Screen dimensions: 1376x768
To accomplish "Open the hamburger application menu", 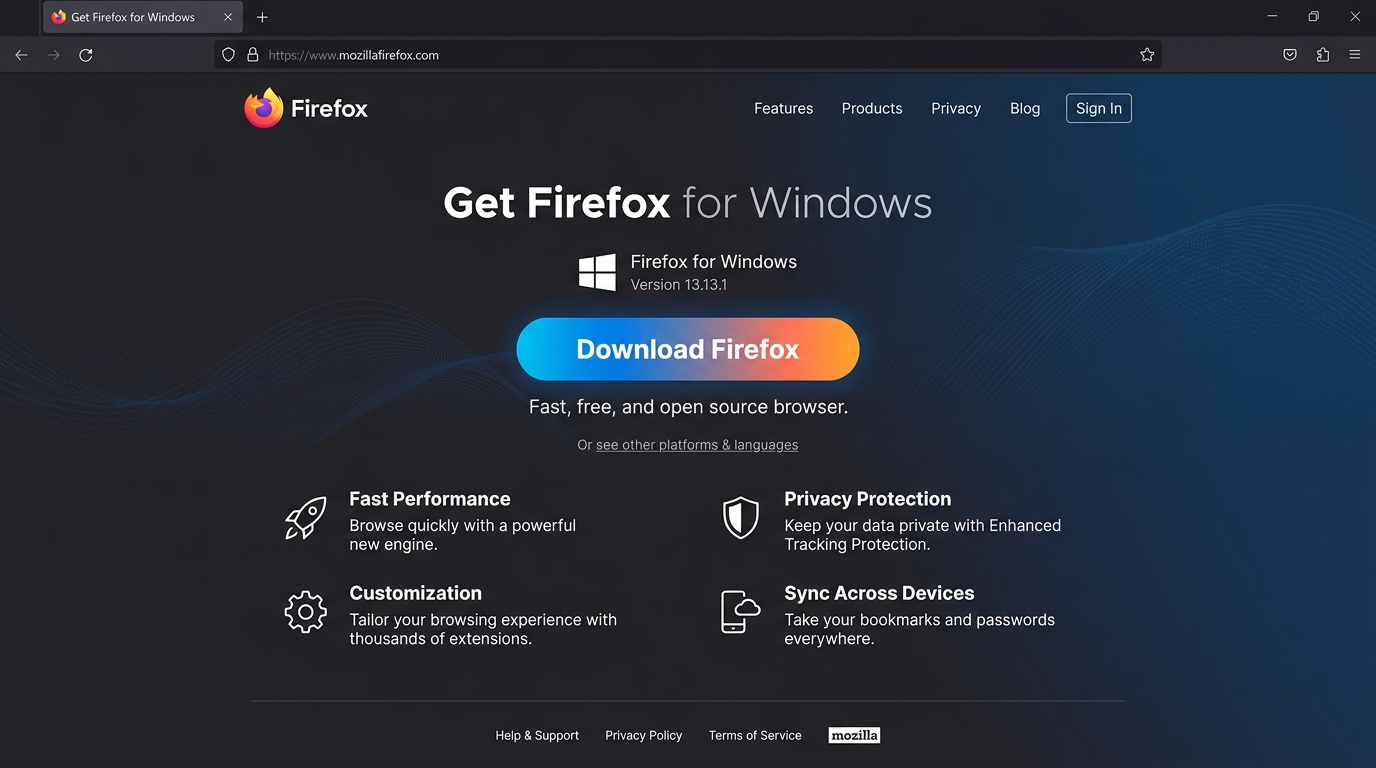I will (x=1355, y=55).
